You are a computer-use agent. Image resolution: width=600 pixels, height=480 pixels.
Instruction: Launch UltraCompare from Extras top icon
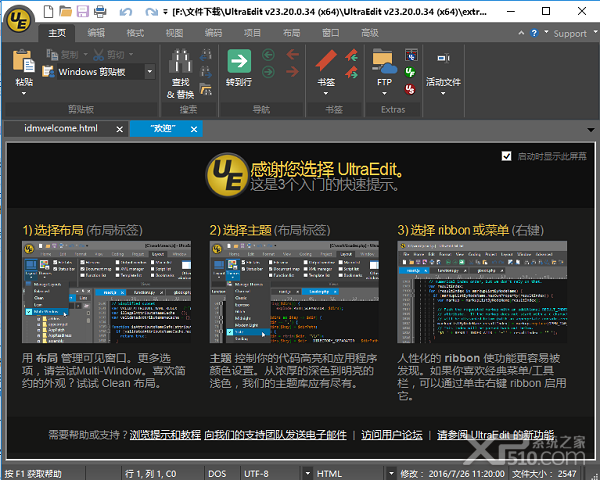click(411, 55)
